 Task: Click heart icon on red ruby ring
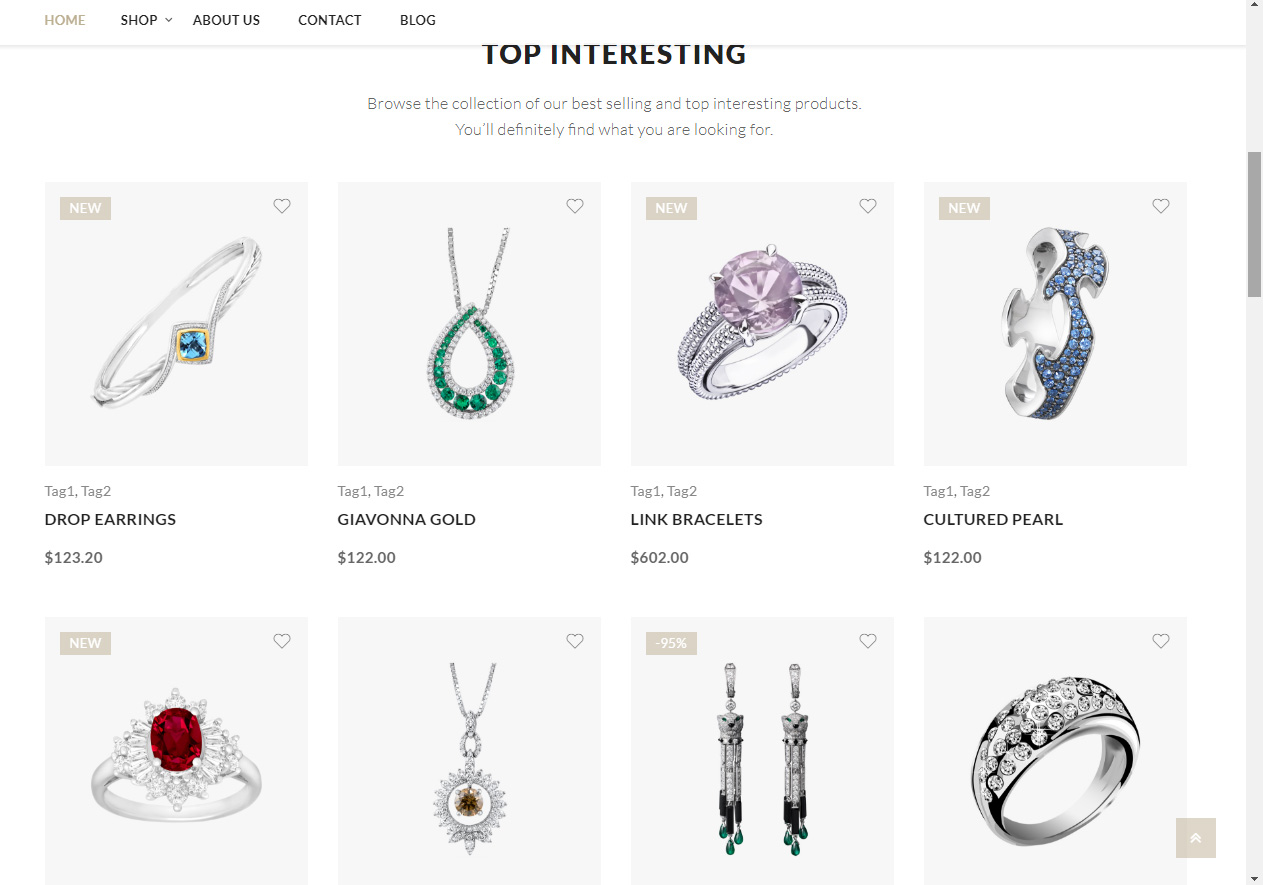point(282,641)
